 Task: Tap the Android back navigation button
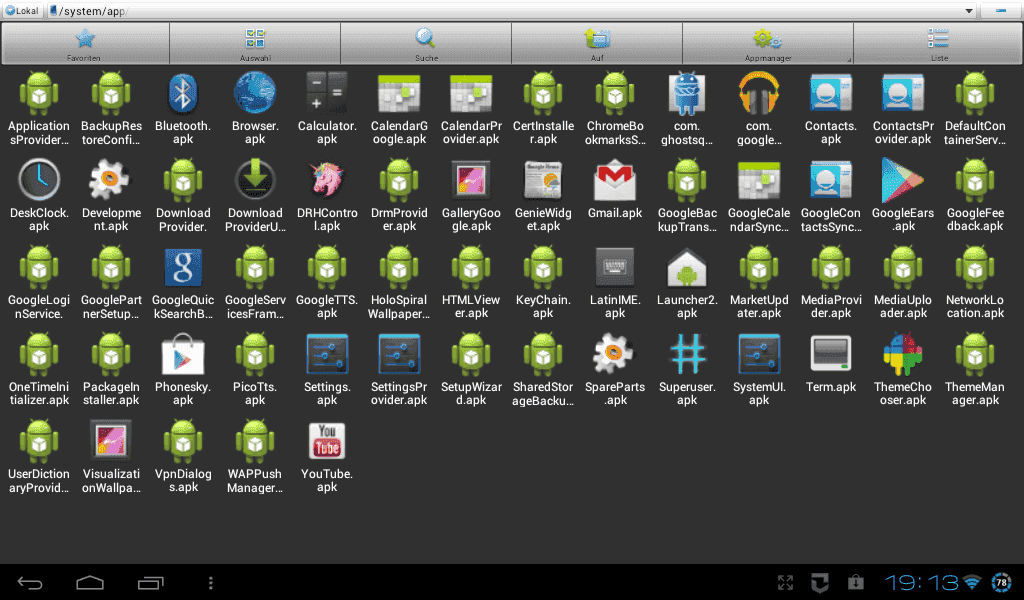(x=29, y=582)
